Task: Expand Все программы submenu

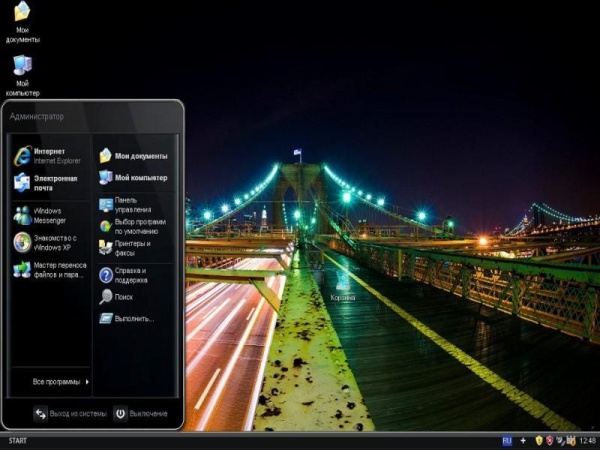Action: coord(60,381)
